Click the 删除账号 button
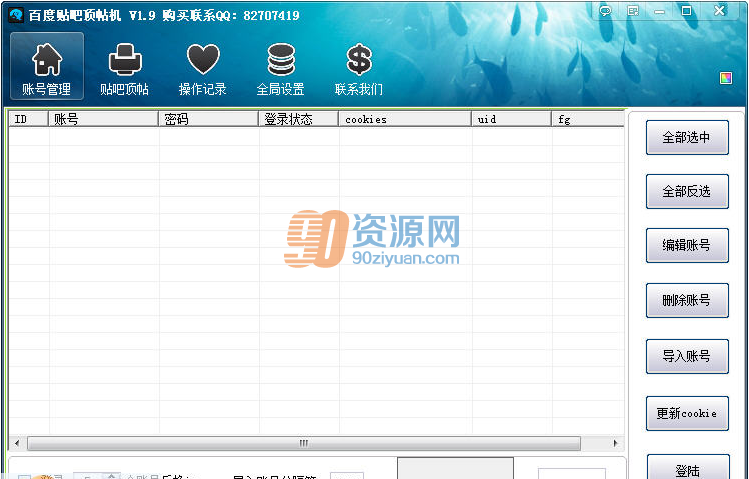749x479 pixels. coord(687,300)
